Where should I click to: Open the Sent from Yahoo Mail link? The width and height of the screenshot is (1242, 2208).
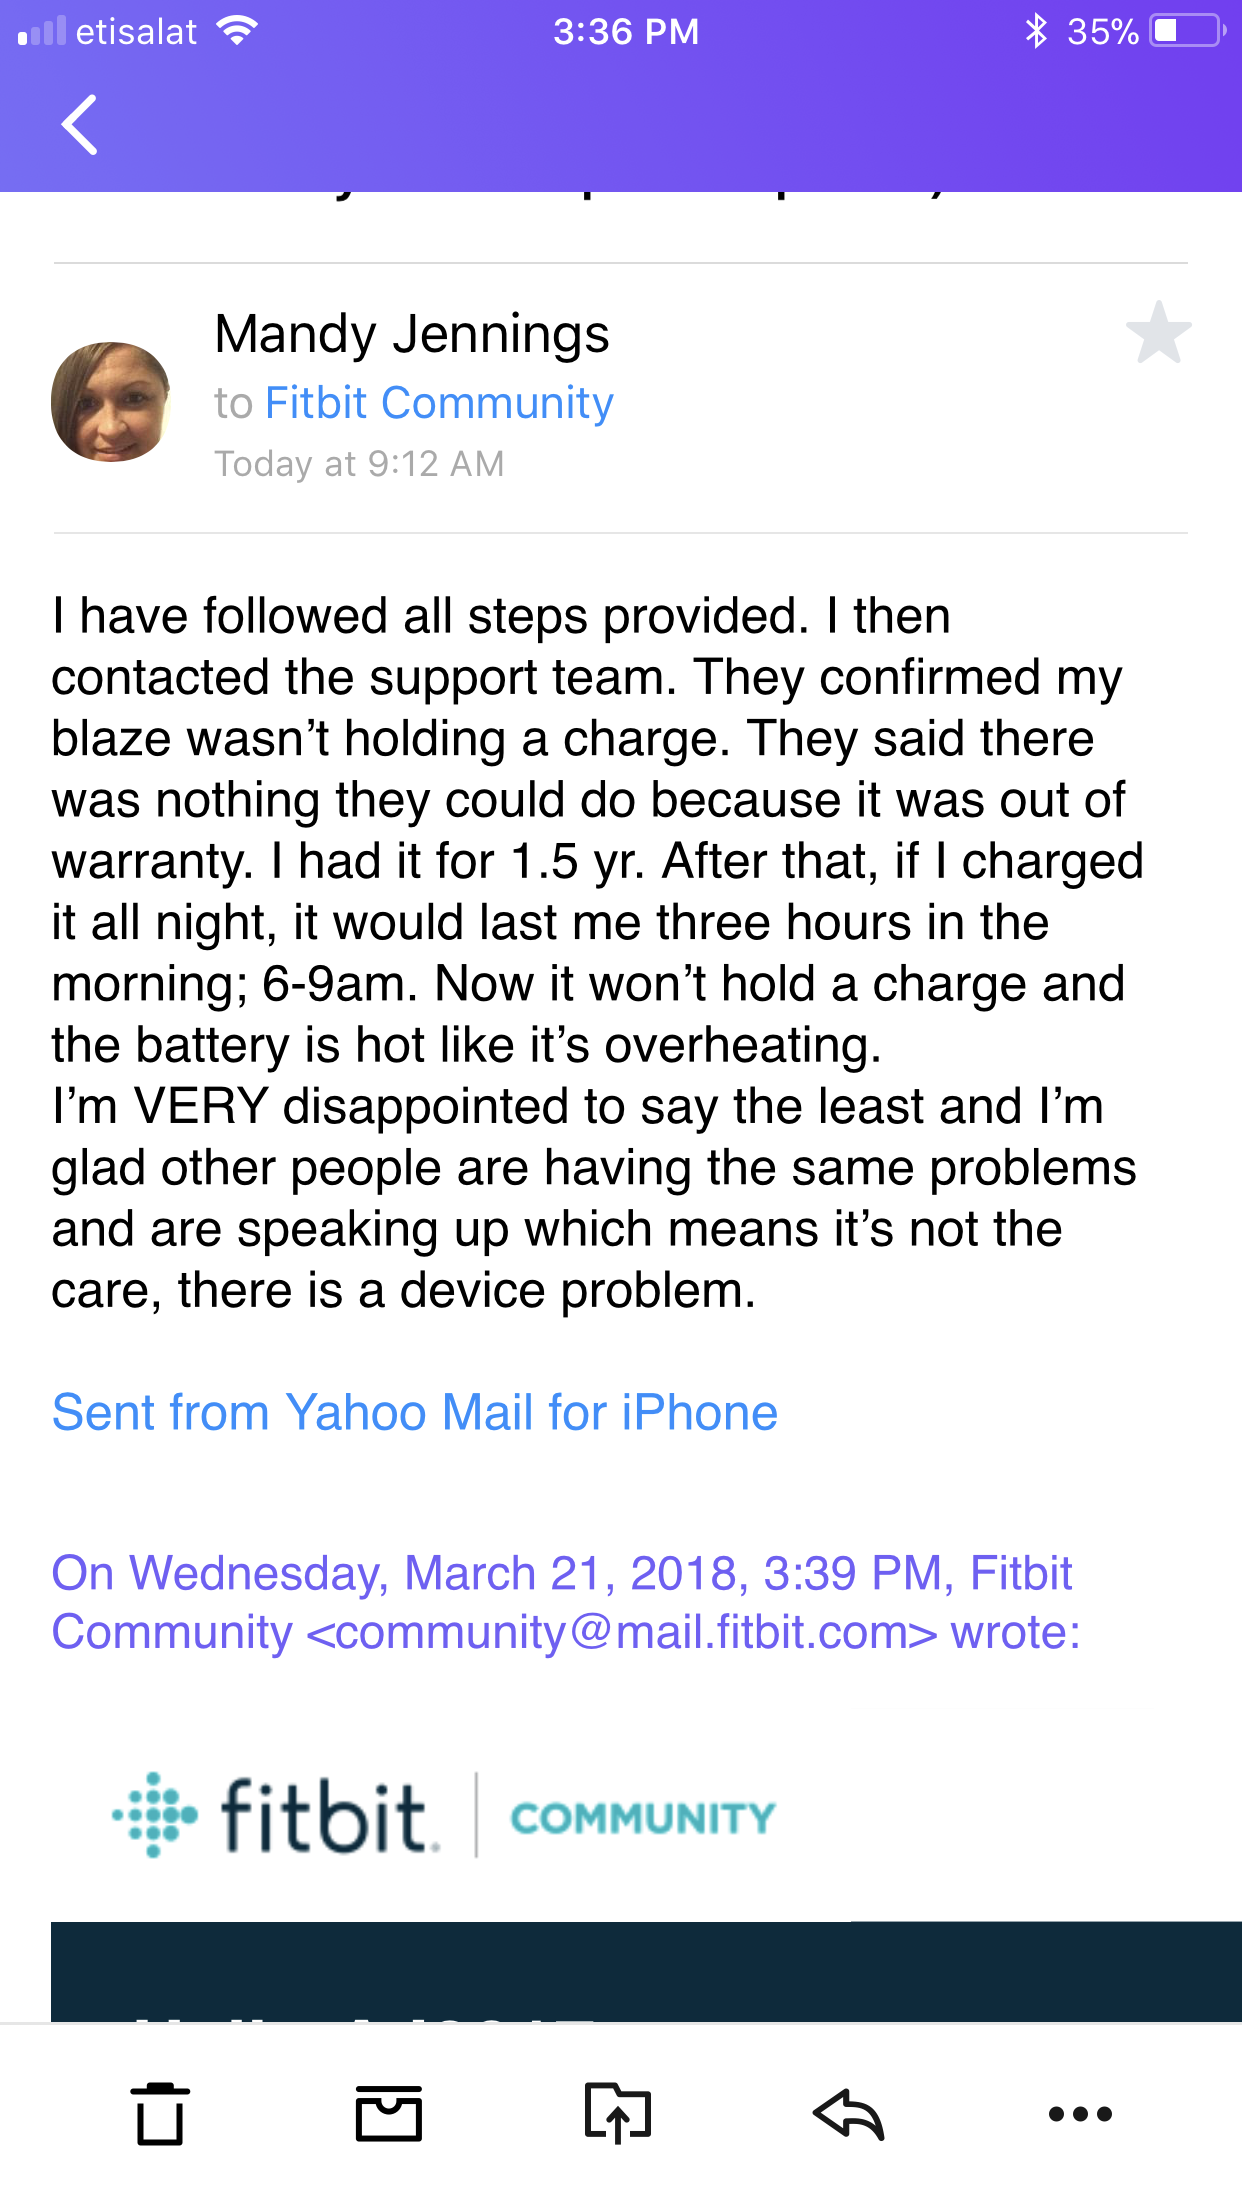point(415,1413)
